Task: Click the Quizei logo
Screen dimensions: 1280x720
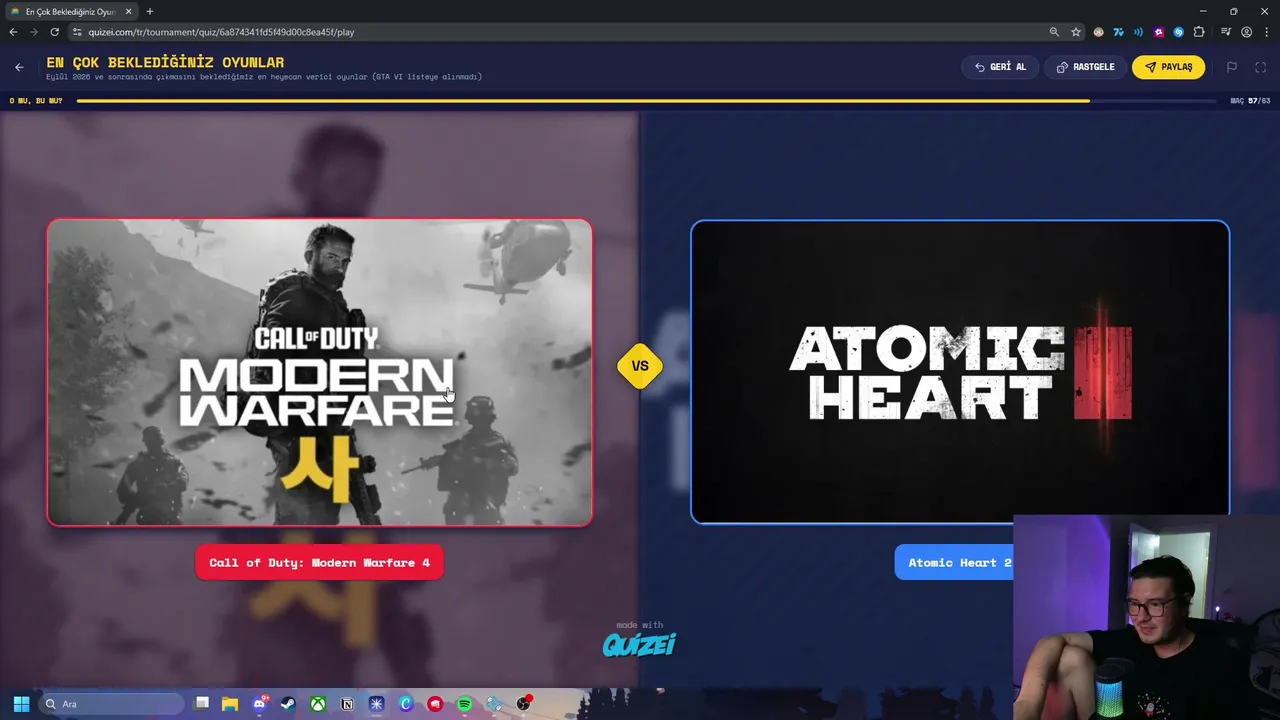Action: pos(639,644)
